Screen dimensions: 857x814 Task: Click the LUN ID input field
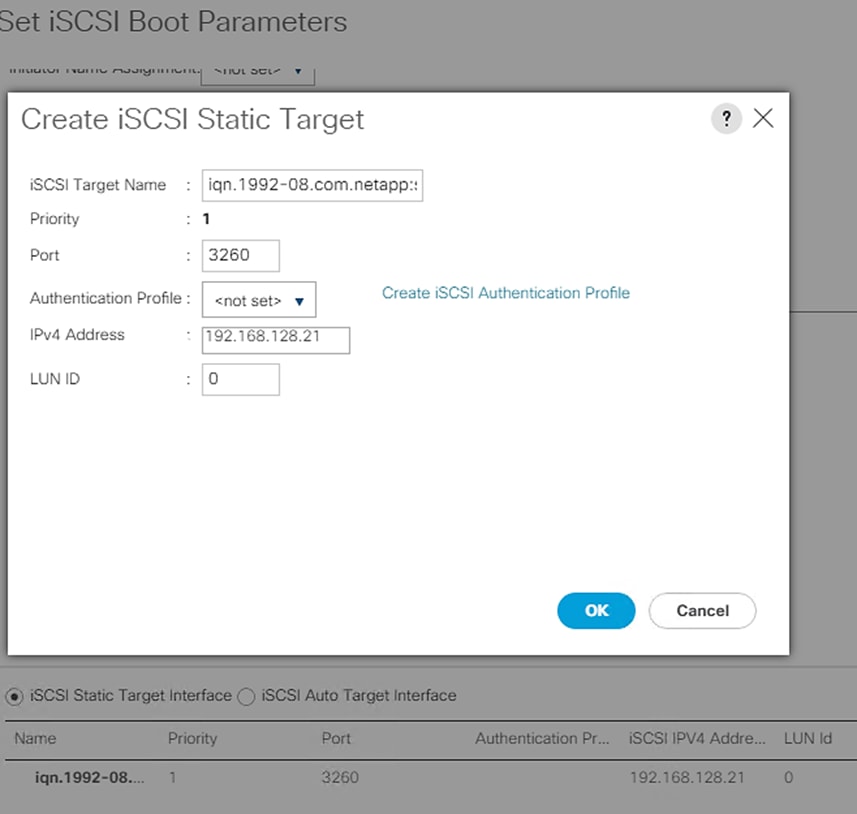[x=240, y=379]
